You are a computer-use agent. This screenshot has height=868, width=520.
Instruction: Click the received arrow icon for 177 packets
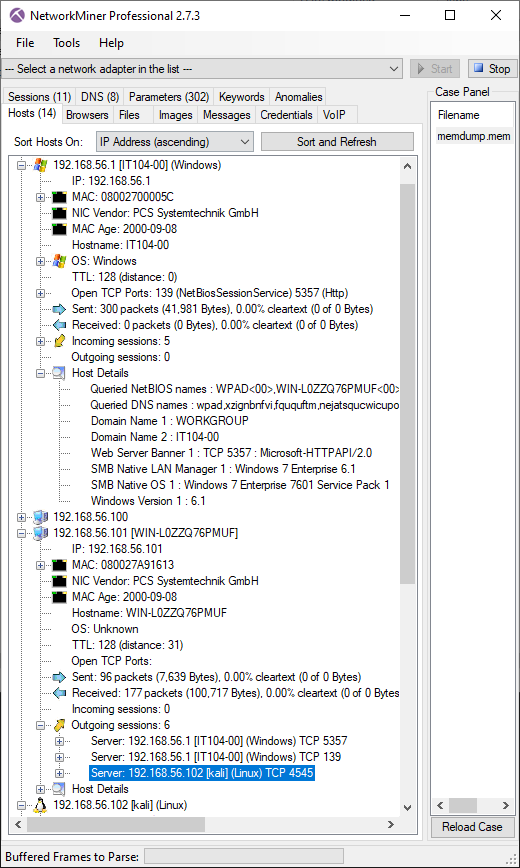coord(59,693)
